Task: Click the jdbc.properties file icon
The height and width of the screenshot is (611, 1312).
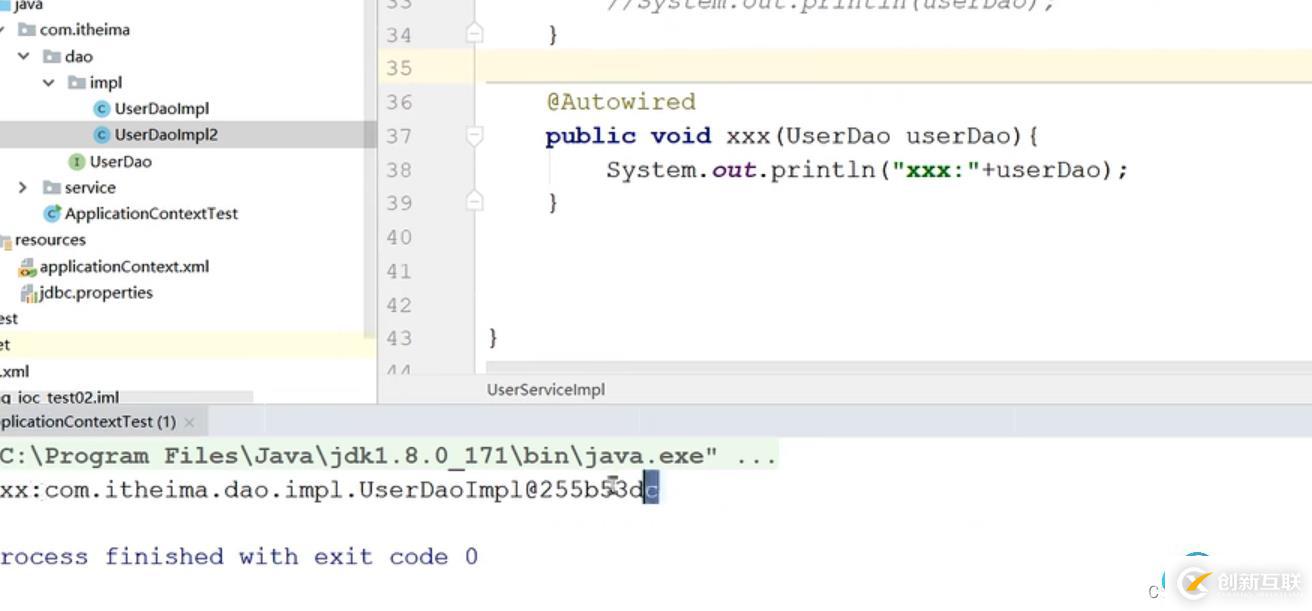Action: (x=28, y=293)
